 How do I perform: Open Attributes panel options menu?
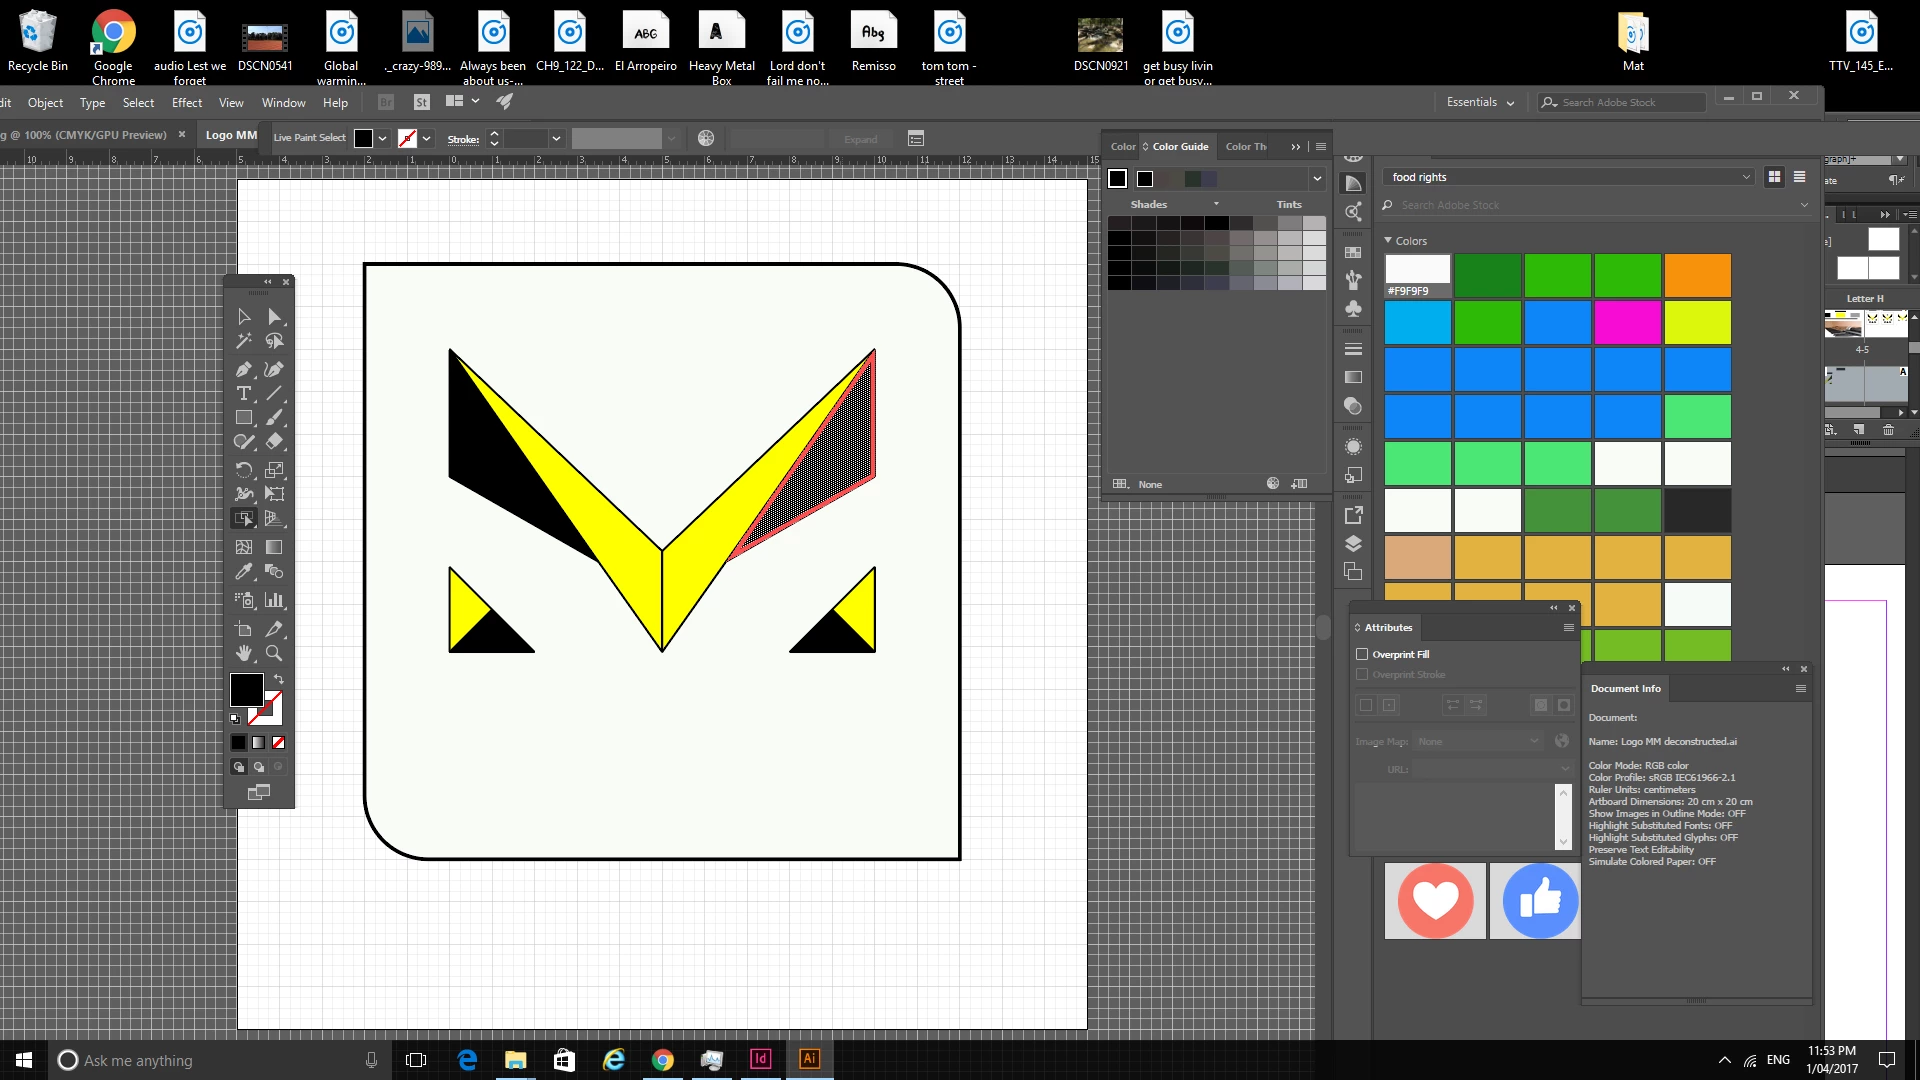pos(1568,627)
